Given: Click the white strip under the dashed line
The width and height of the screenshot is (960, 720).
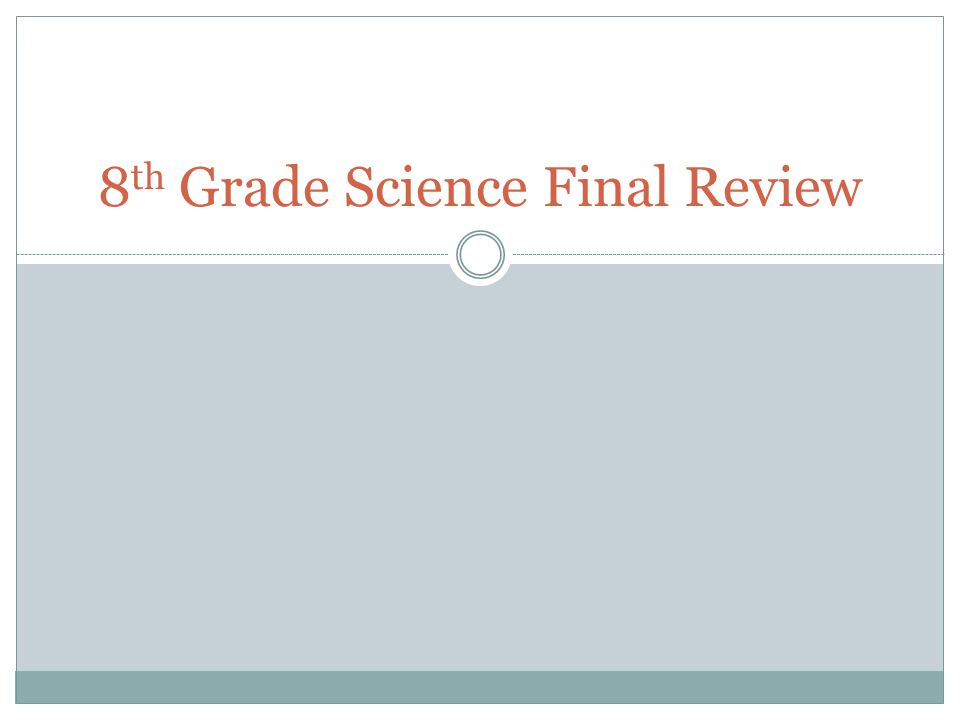Looking at the screenshot, I should tap(233, 260).
